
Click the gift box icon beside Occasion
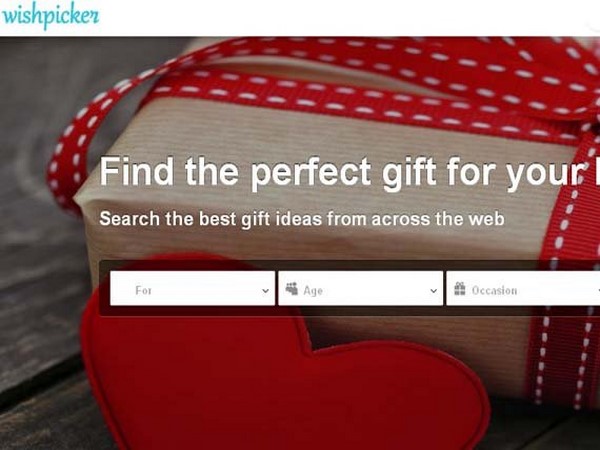(460, 289)
